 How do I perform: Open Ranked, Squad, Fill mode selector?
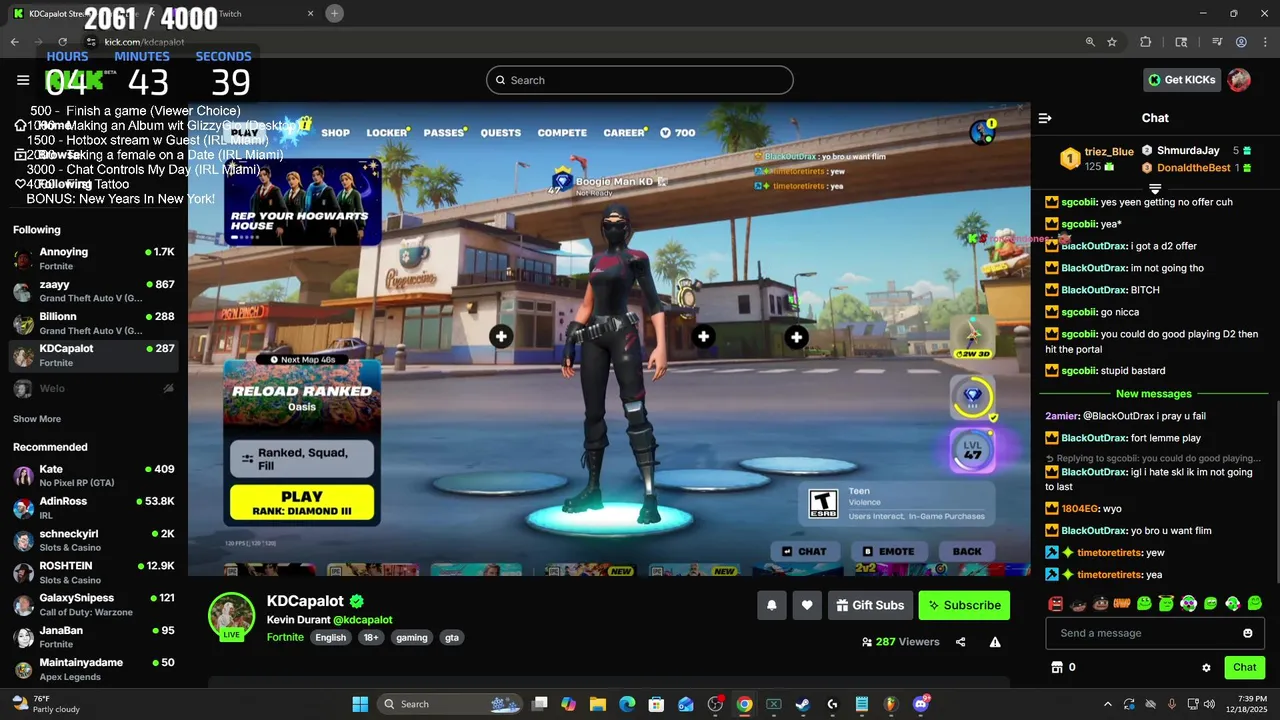[x=302, y=459]
